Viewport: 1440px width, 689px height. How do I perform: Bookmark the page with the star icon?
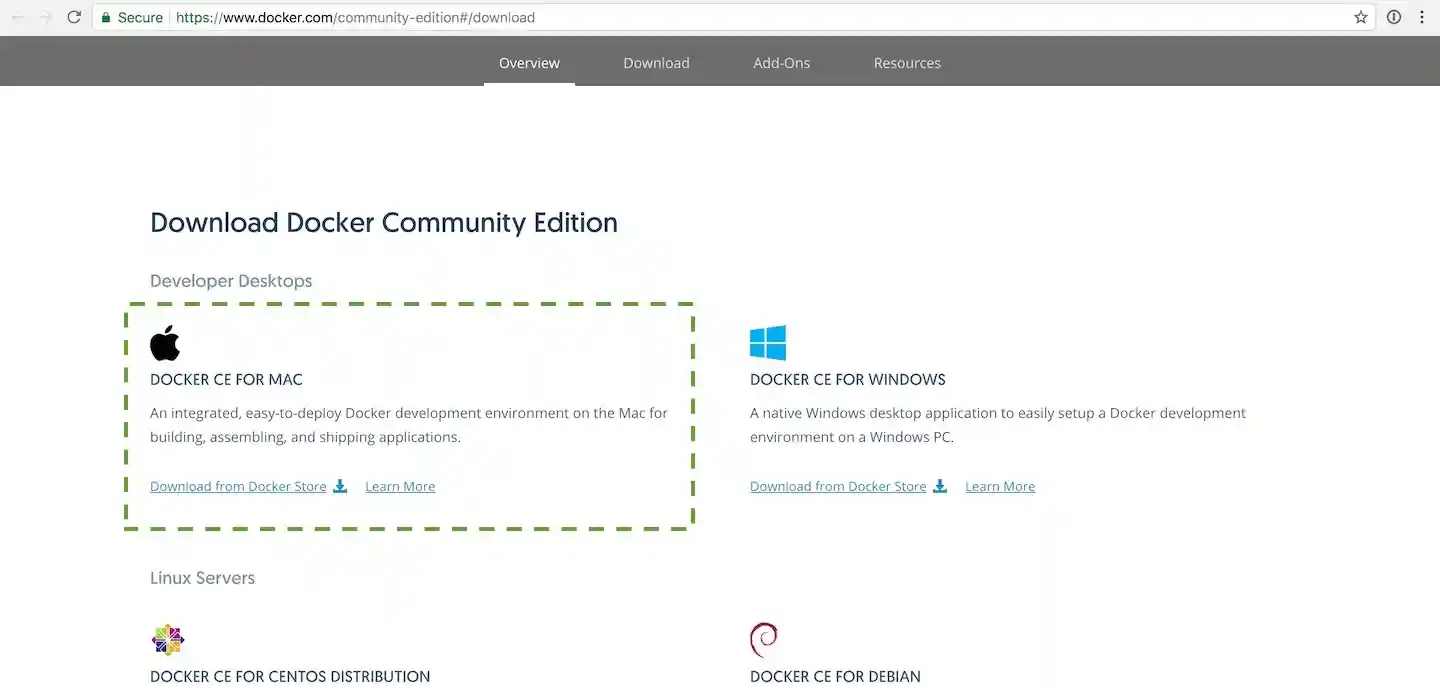(1359, 17)
